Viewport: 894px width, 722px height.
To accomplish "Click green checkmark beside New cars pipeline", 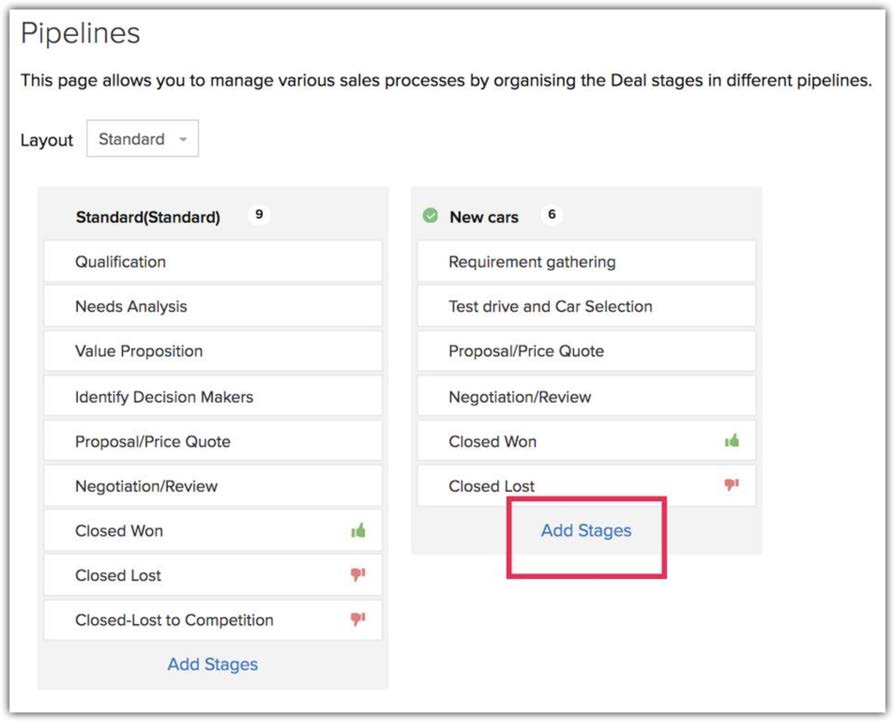I will point(430,216).
